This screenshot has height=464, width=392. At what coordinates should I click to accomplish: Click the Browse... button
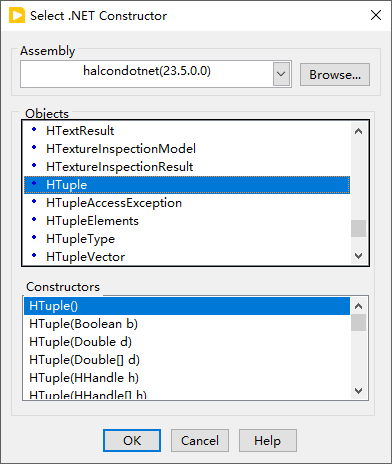tap(335, 75)
